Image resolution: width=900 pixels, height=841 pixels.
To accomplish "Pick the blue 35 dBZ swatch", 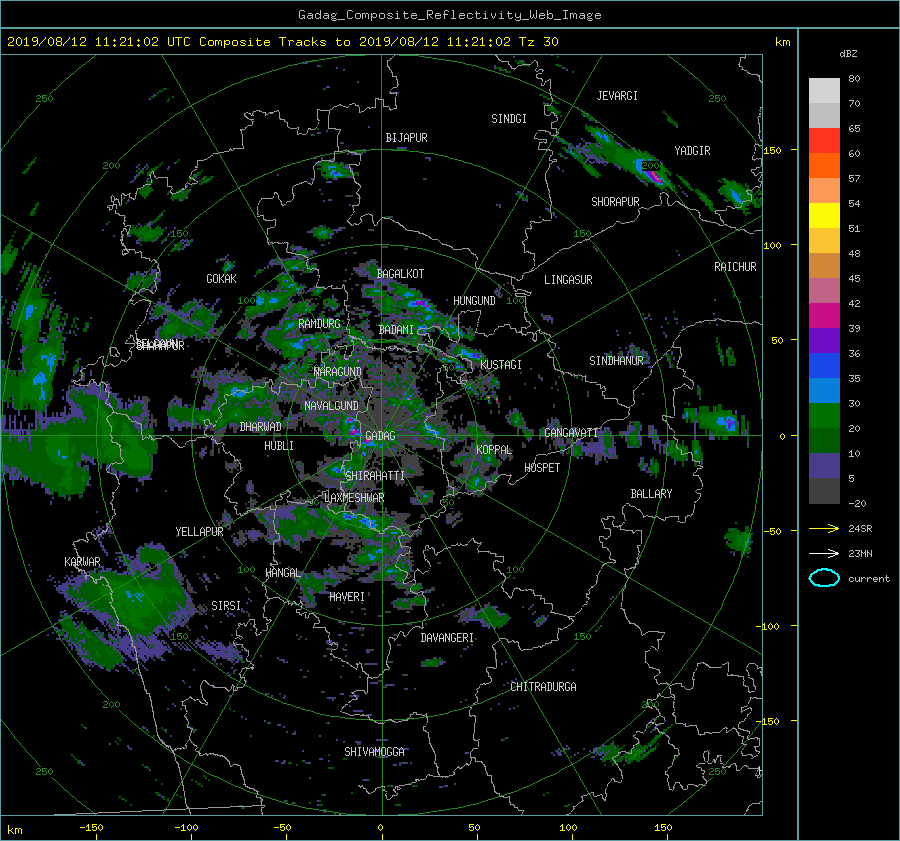I will (824, 366).
